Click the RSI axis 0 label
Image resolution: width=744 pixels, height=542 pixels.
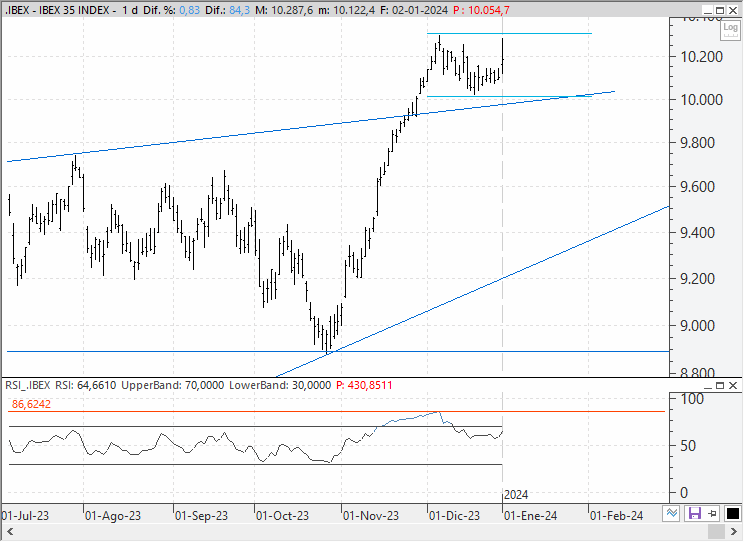[684, 493]
